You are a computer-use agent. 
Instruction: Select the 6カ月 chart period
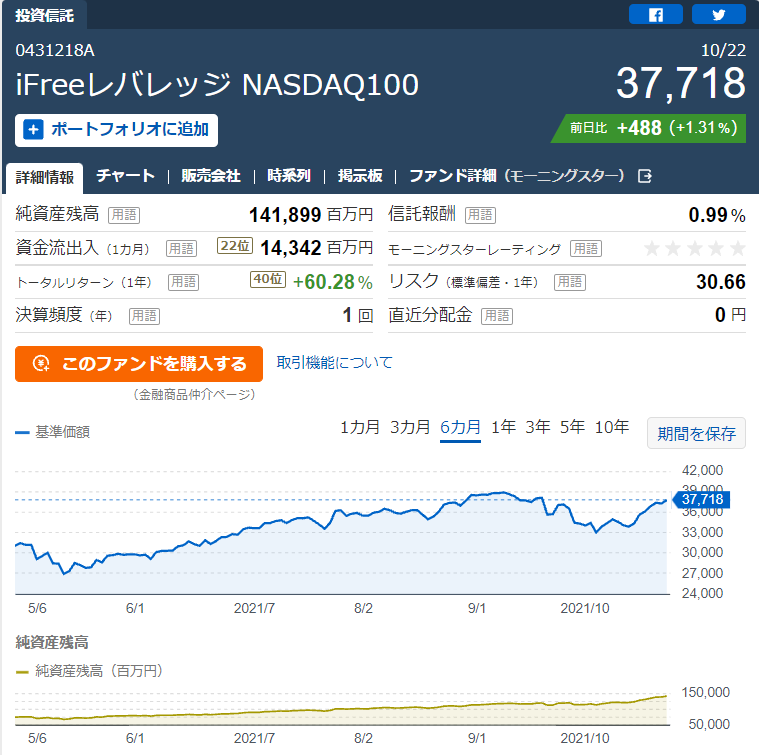point(460,427)
